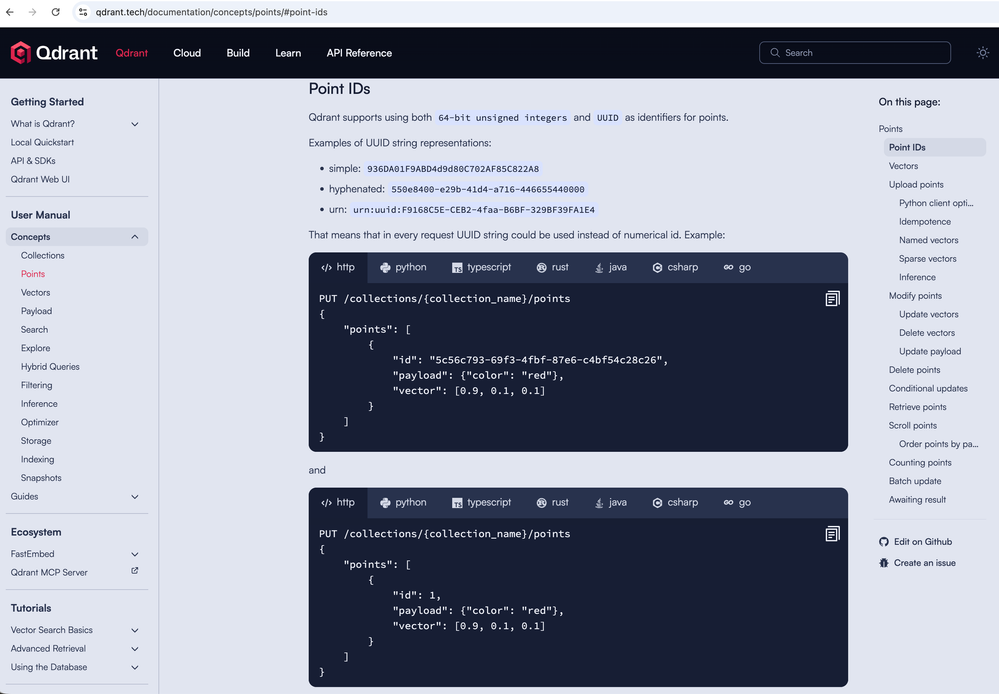The image size is (999, 694).
Task: Open API Reference in top navigation
Action: coord(359,53)
